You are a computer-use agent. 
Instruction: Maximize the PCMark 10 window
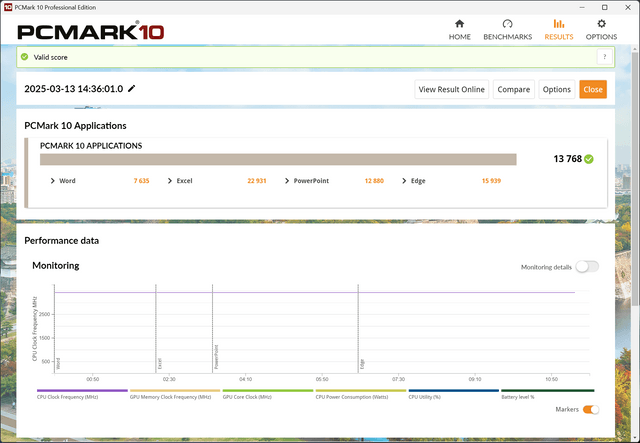[604, 7]
